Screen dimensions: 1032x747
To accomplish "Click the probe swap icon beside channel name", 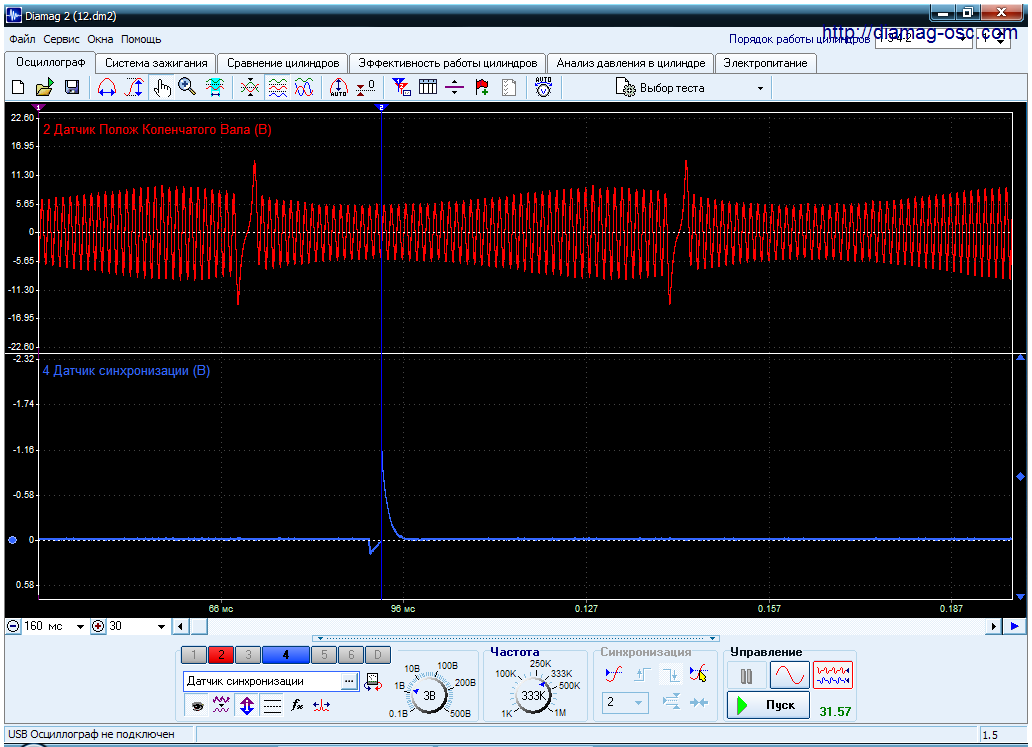I will coord(373,681).
